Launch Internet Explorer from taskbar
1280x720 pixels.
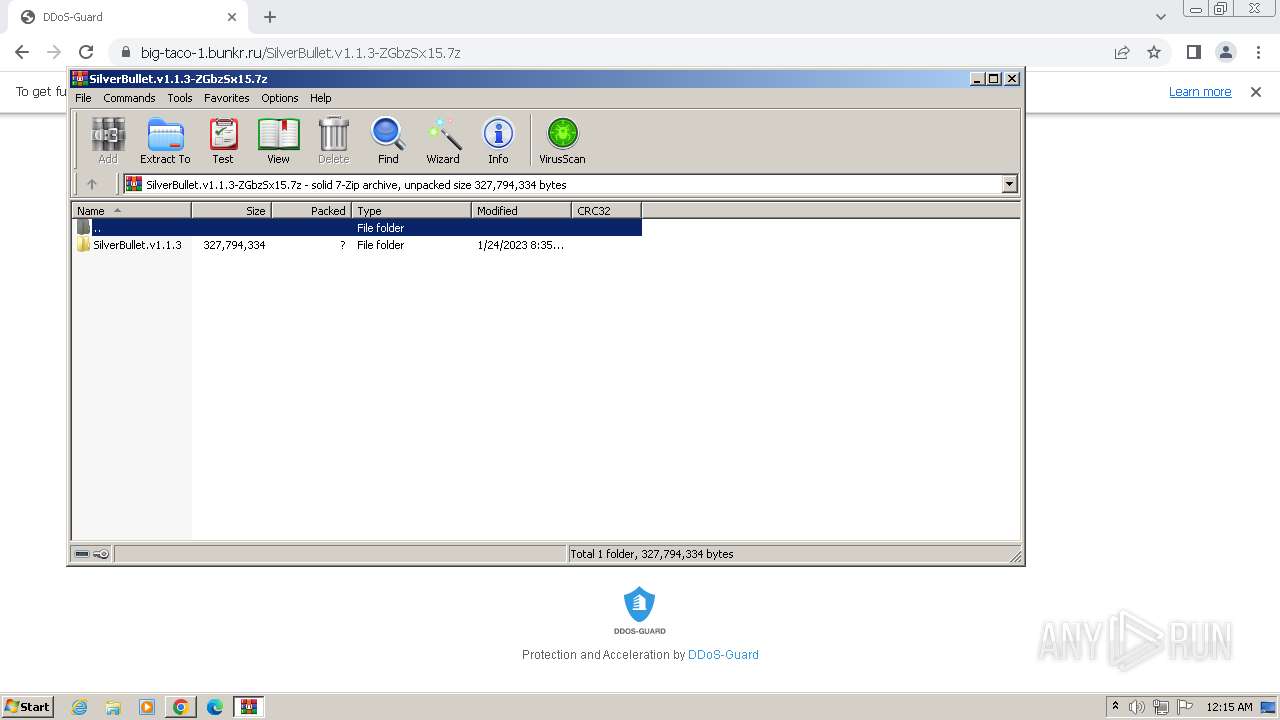click(x=79, y=707)
